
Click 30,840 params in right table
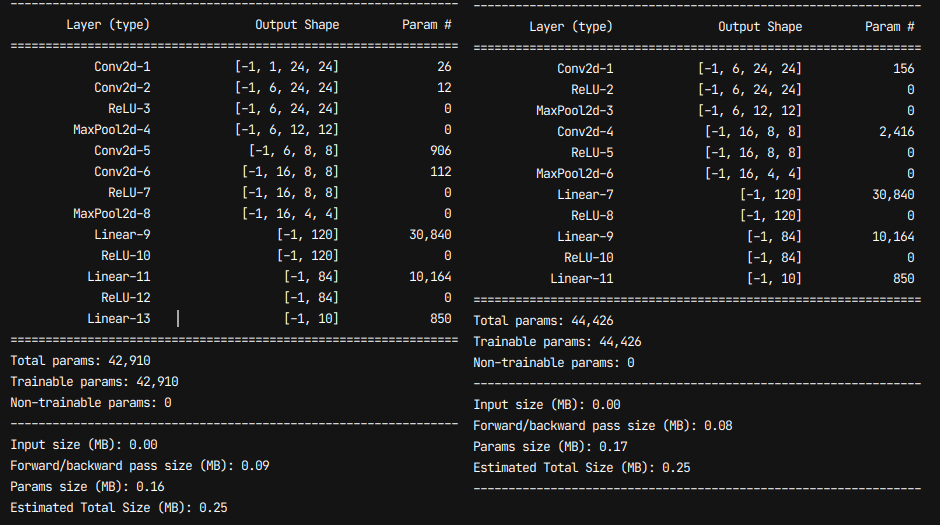click(893, 194)
